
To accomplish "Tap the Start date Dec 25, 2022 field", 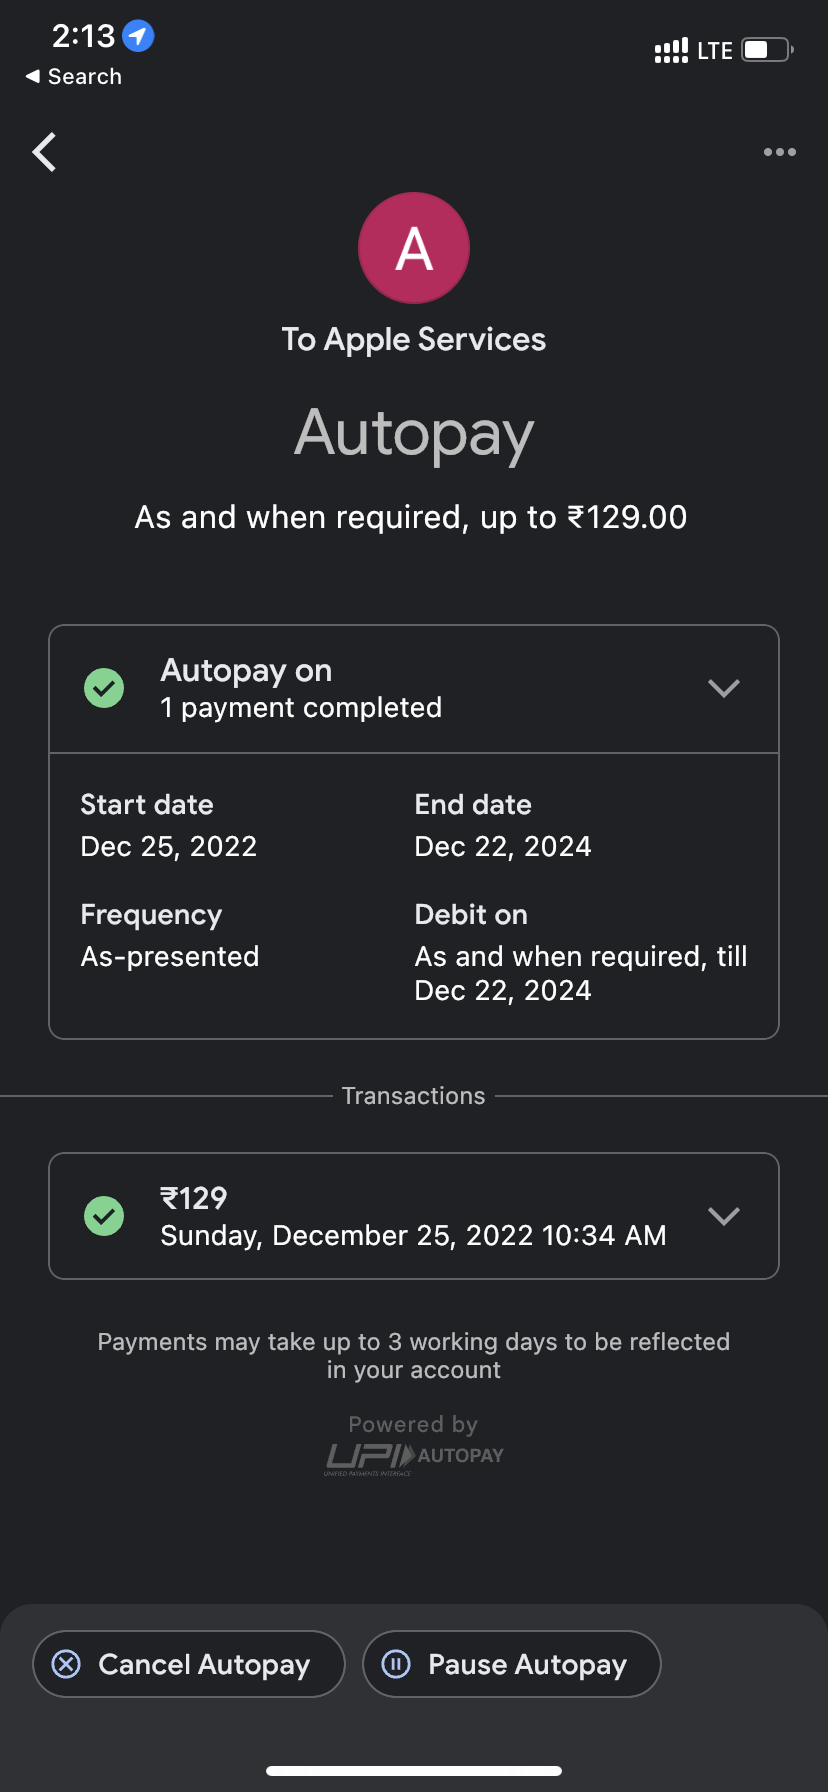I will 169,827.
